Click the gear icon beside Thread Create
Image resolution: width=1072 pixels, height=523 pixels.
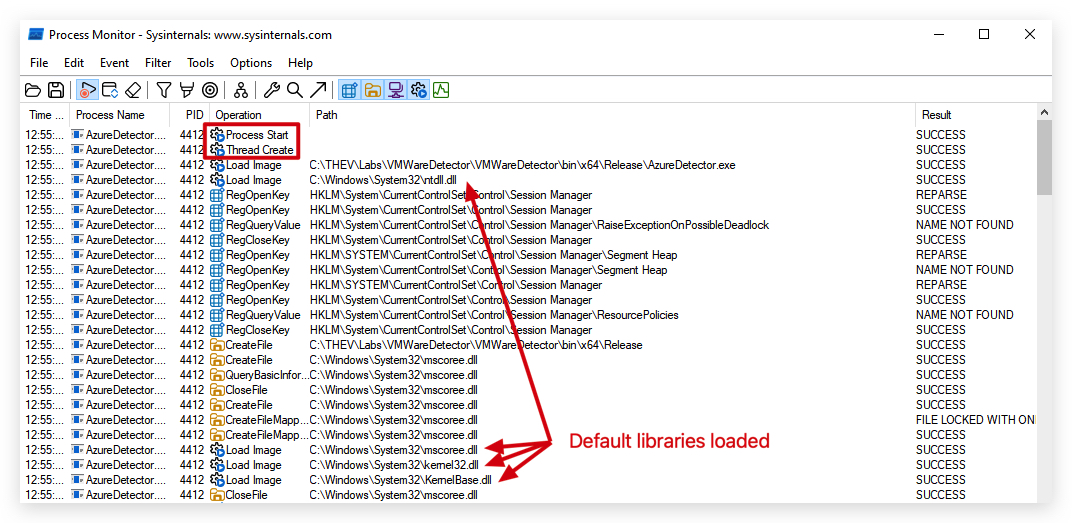(x=217, y=150)
